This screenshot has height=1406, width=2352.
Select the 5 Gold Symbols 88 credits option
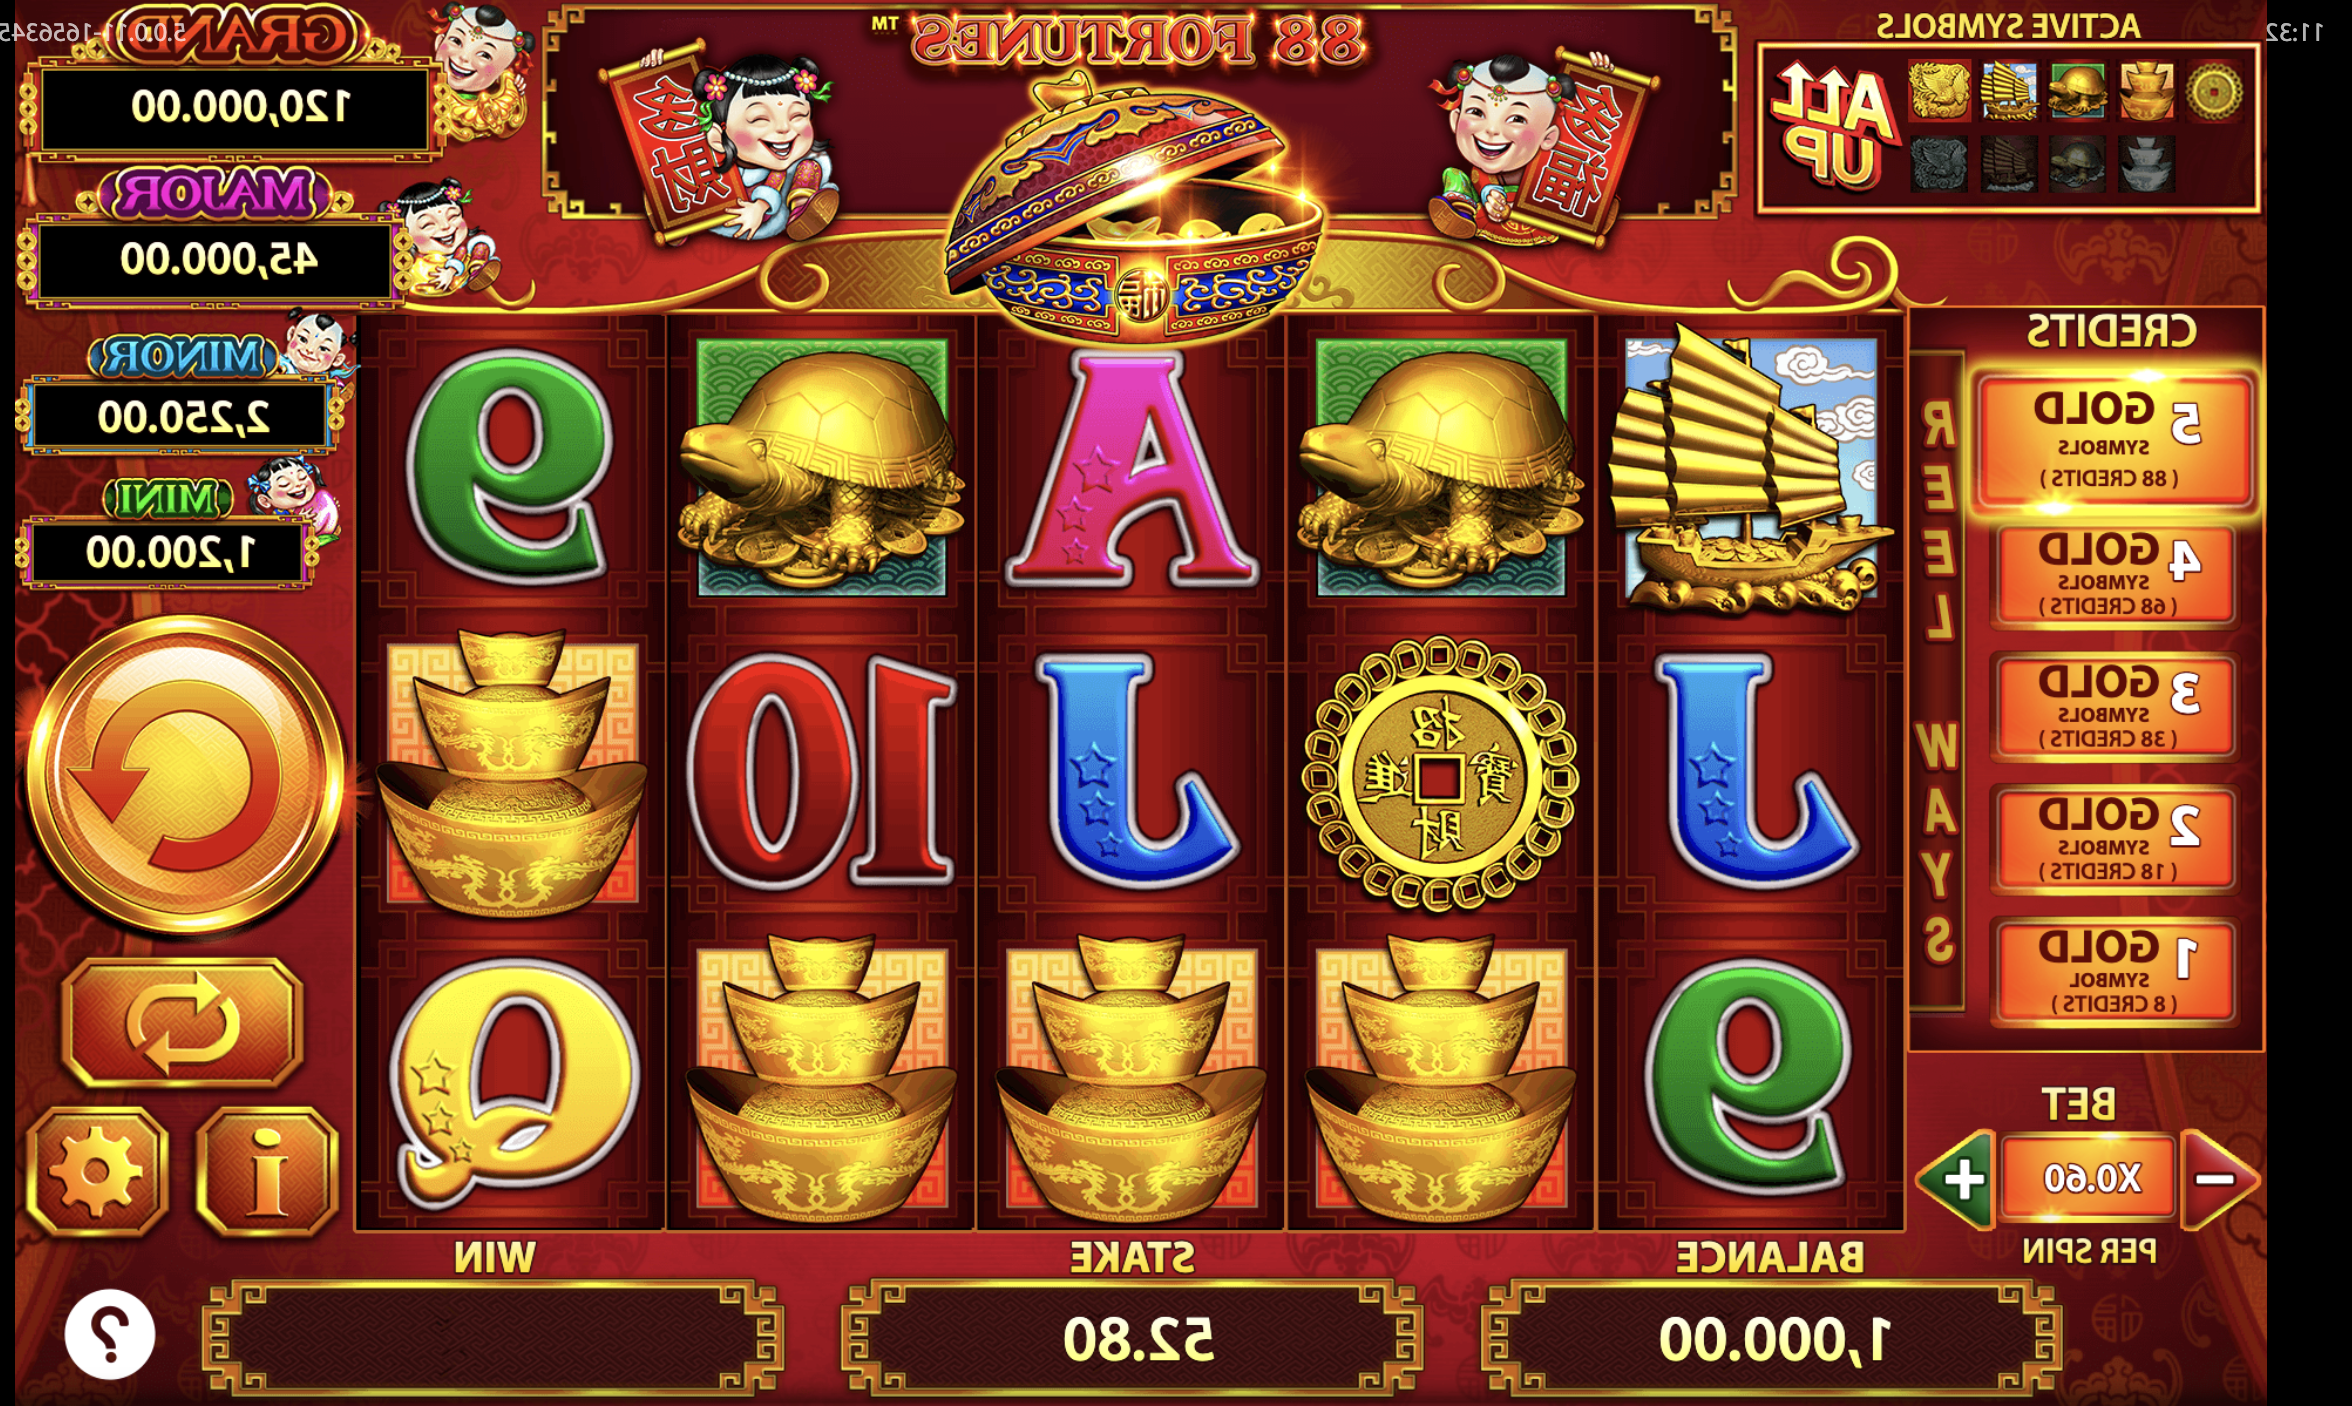2114,441
